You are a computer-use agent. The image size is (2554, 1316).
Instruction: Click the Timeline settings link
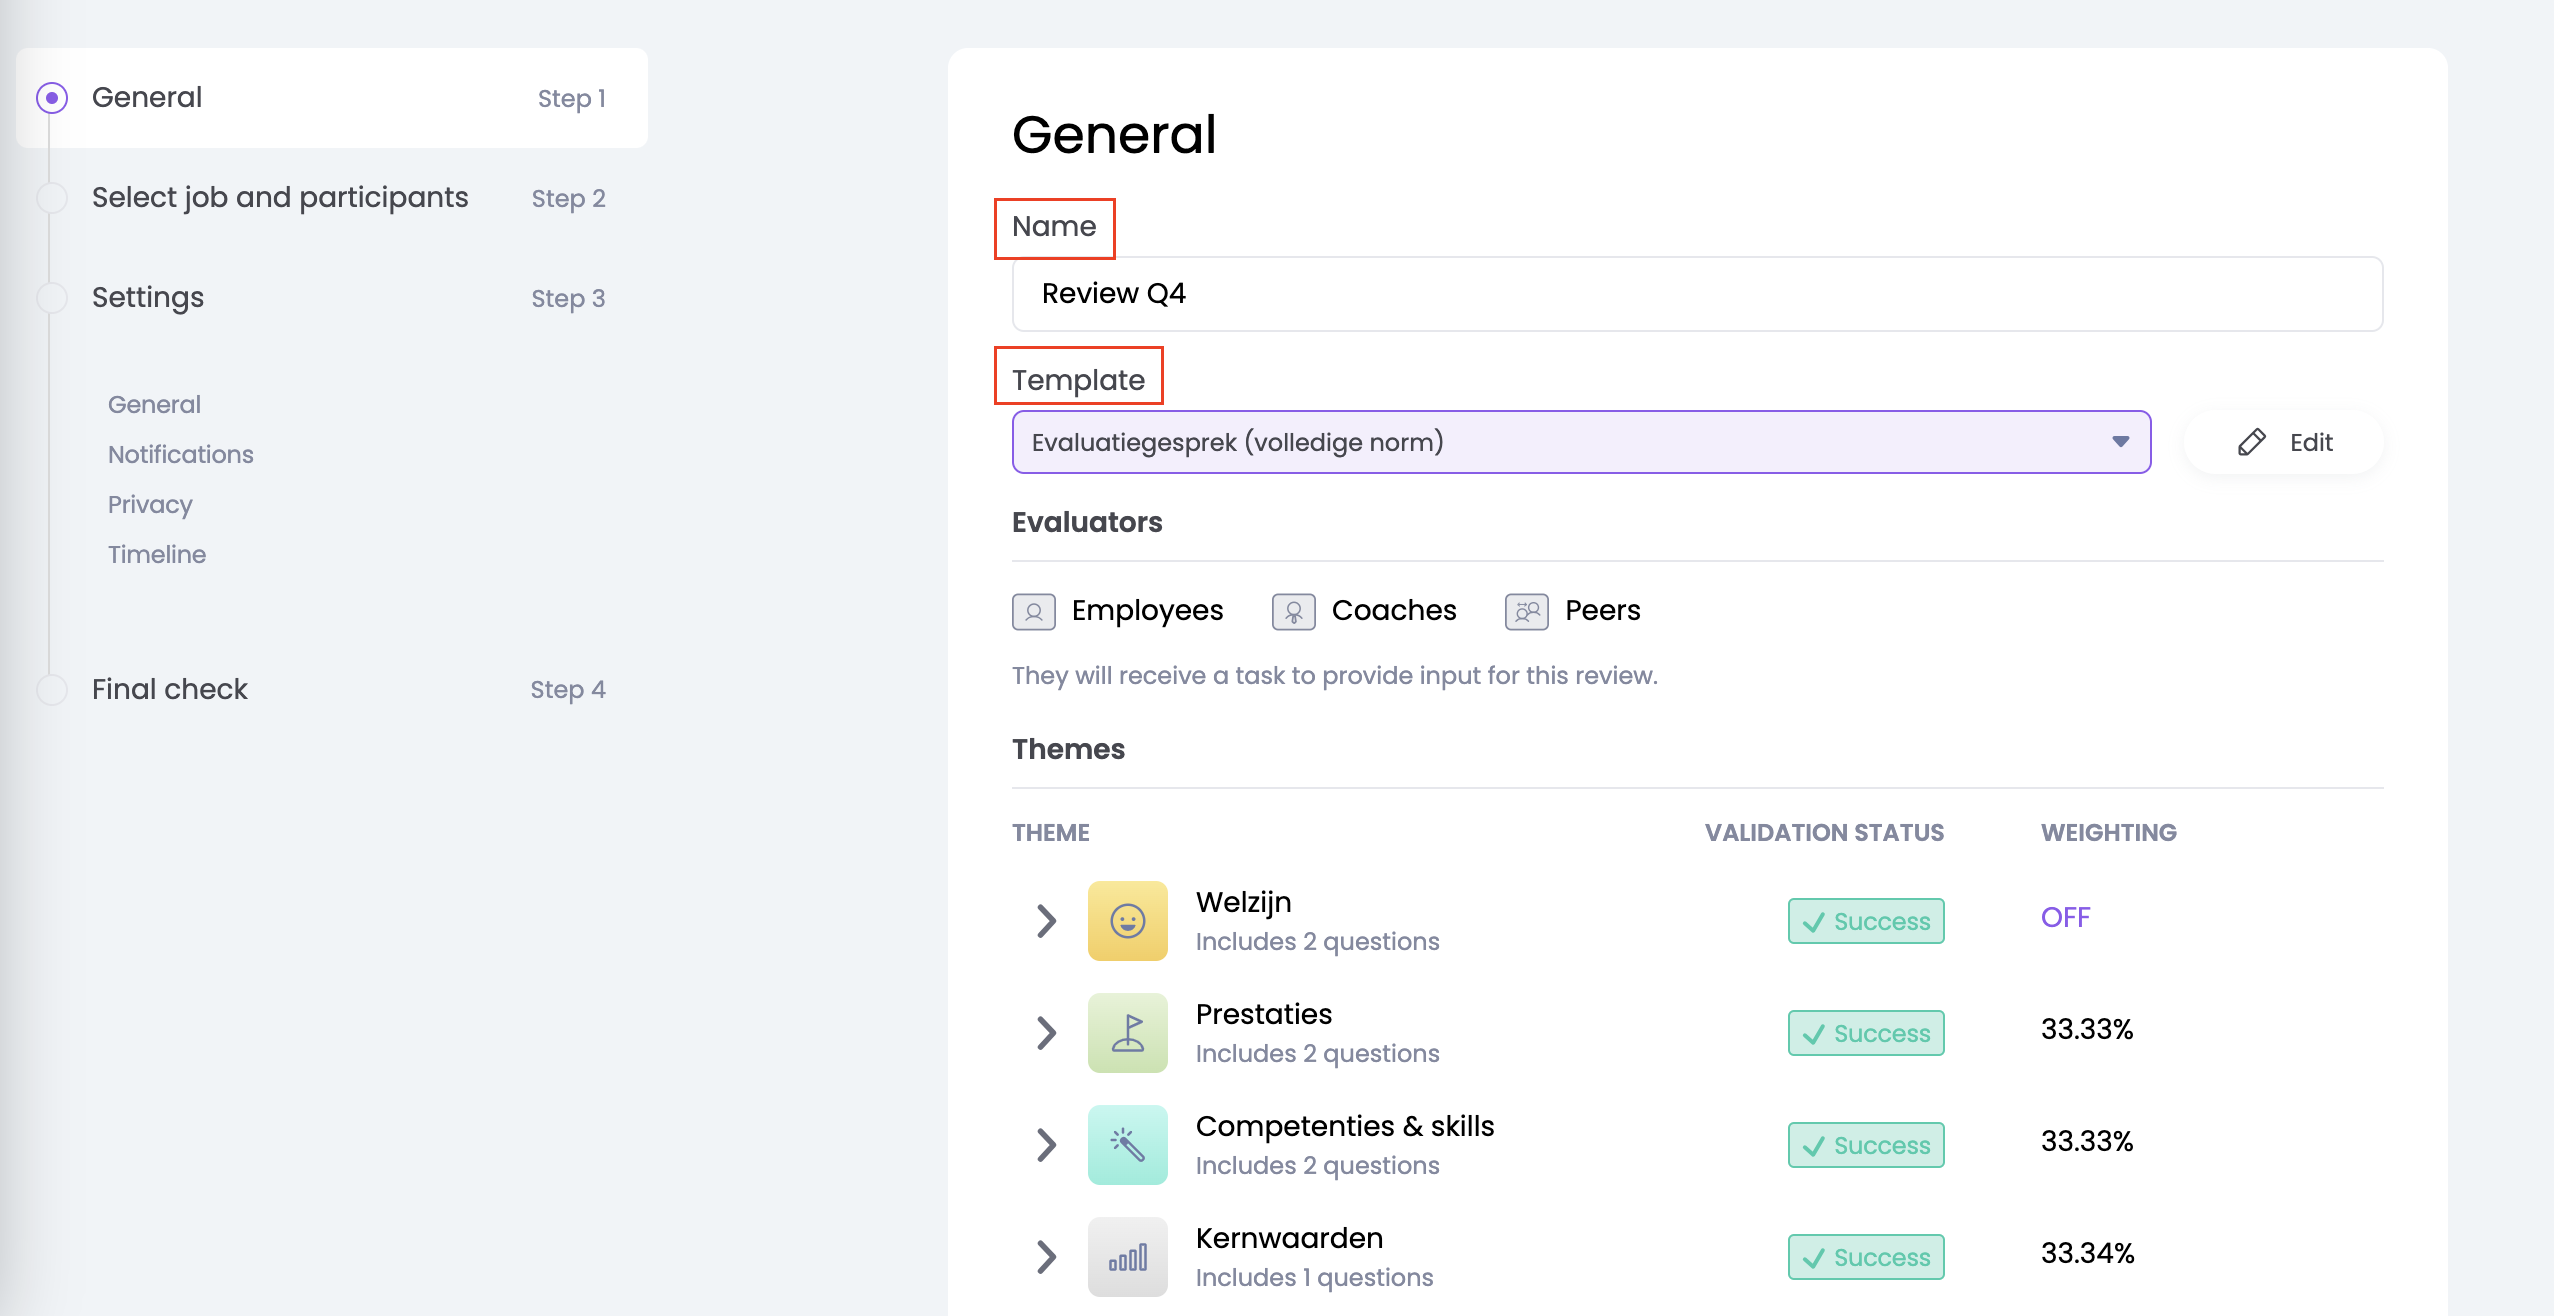click(x=157, y=554)
